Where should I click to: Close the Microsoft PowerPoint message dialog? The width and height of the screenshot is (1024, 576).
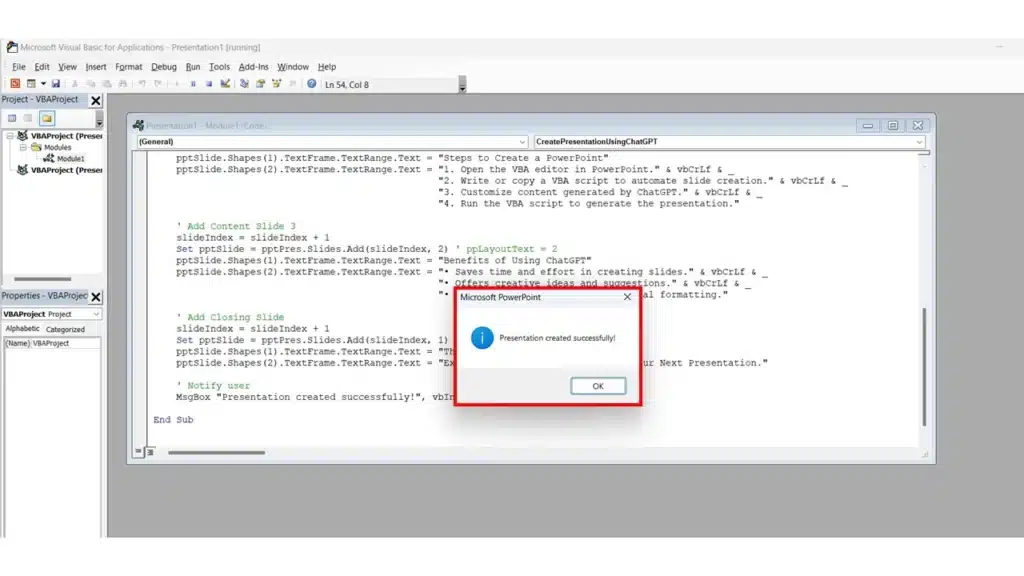click(x=627, y=297)
